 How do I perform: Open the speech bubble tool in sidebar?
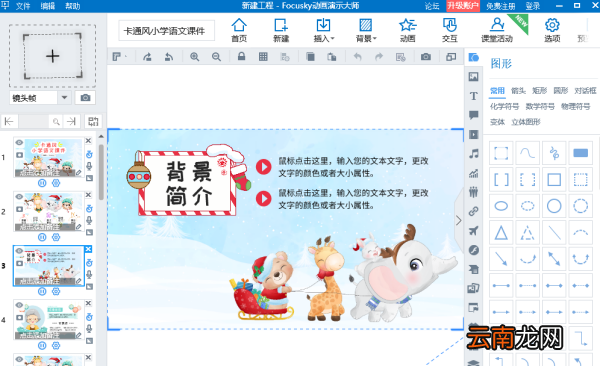point(474,115)
